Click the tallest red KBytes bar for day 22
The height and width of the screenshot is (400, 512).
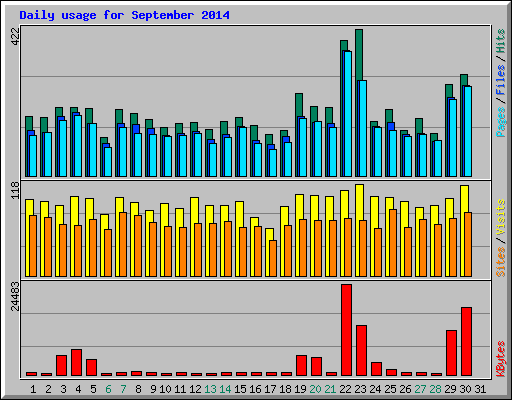[x=346, y=330]
